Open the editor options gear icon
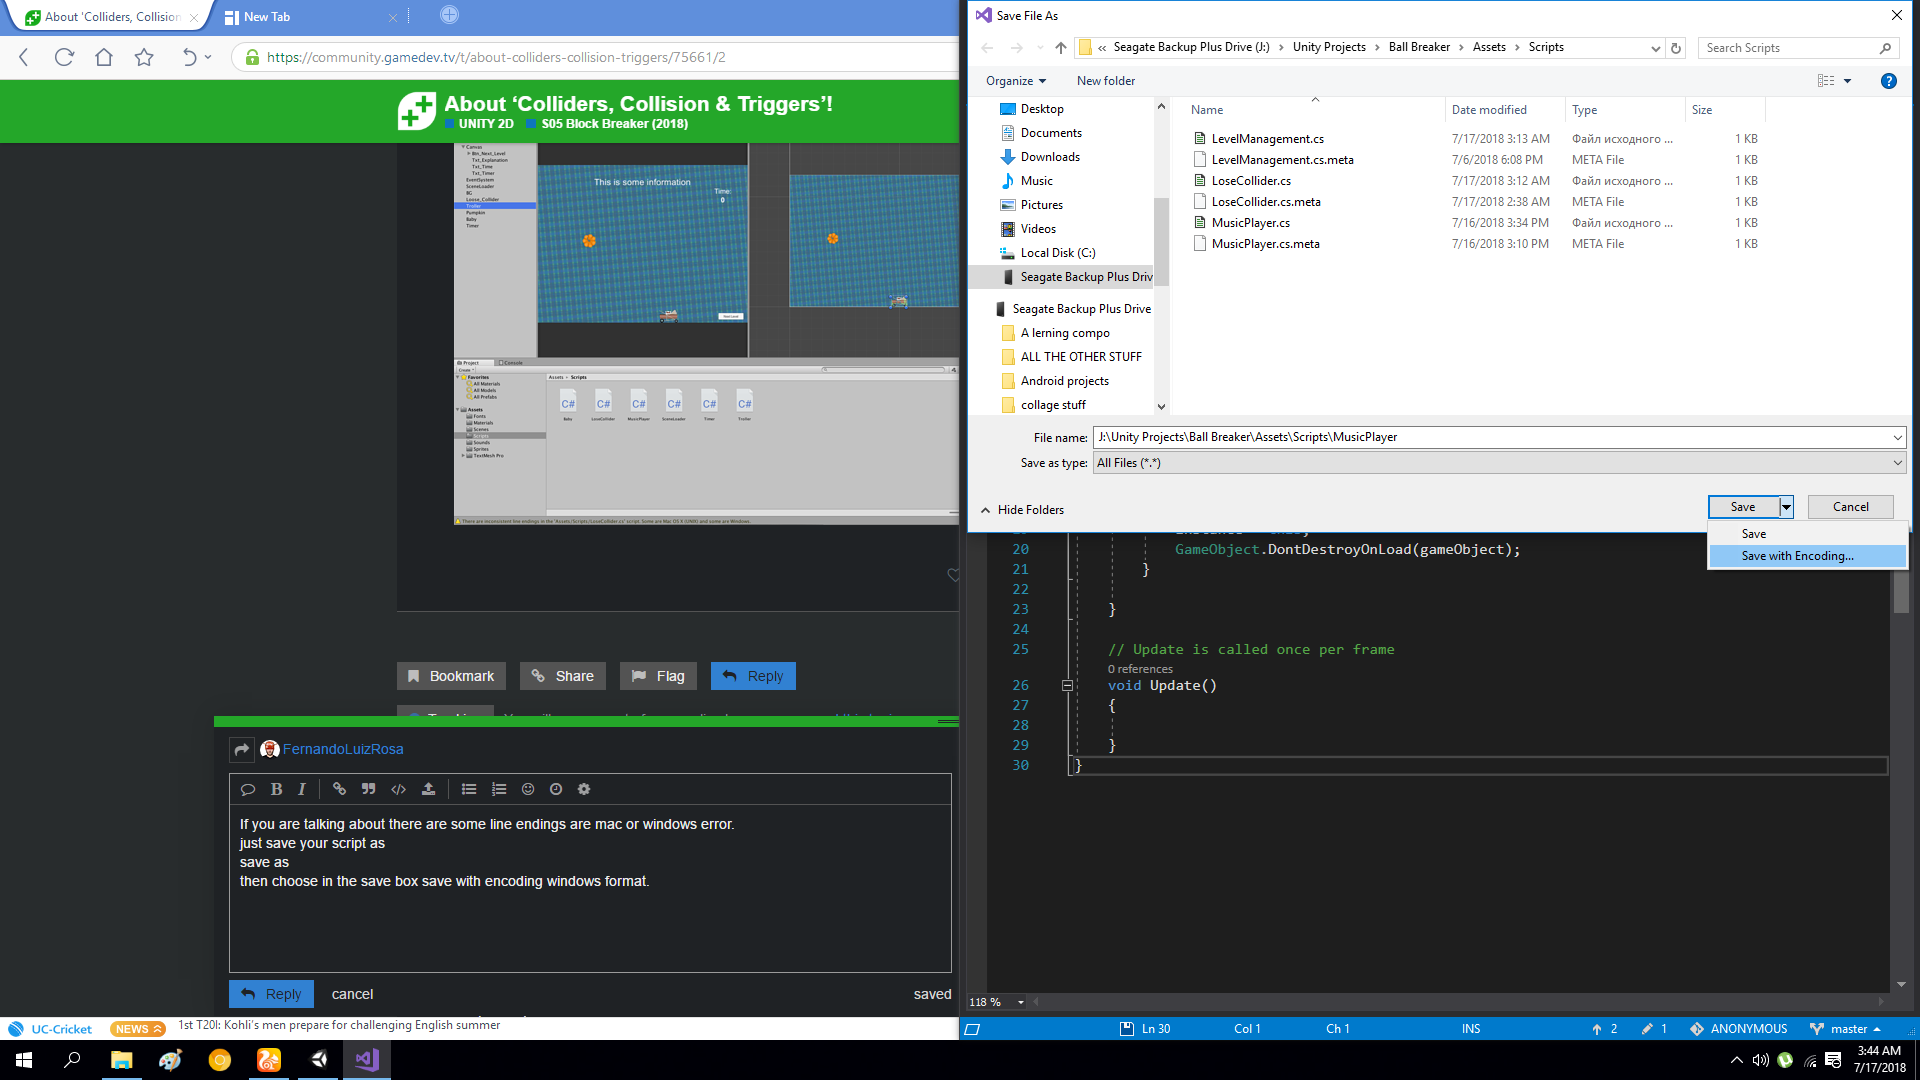Viewport: 1920px width, 1080px height. coord(584,789)
